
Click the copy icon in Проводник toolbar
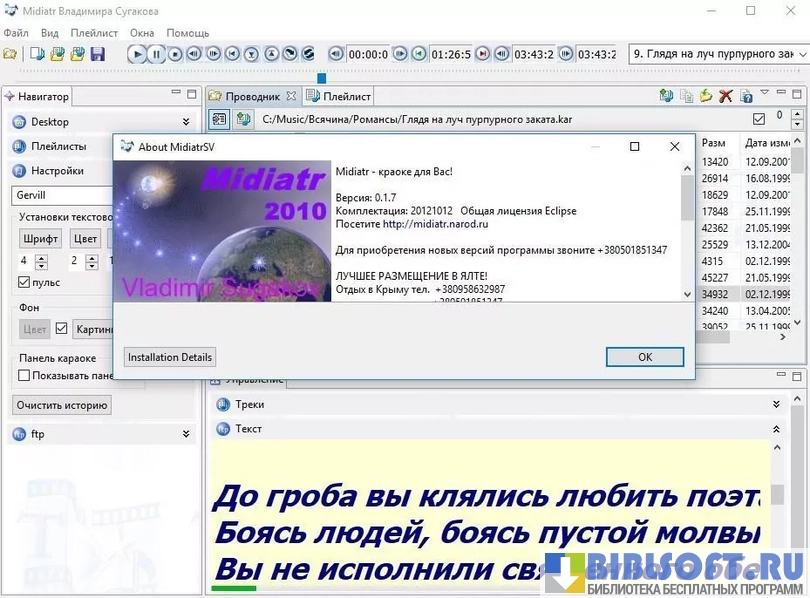[x=686, y=97]
